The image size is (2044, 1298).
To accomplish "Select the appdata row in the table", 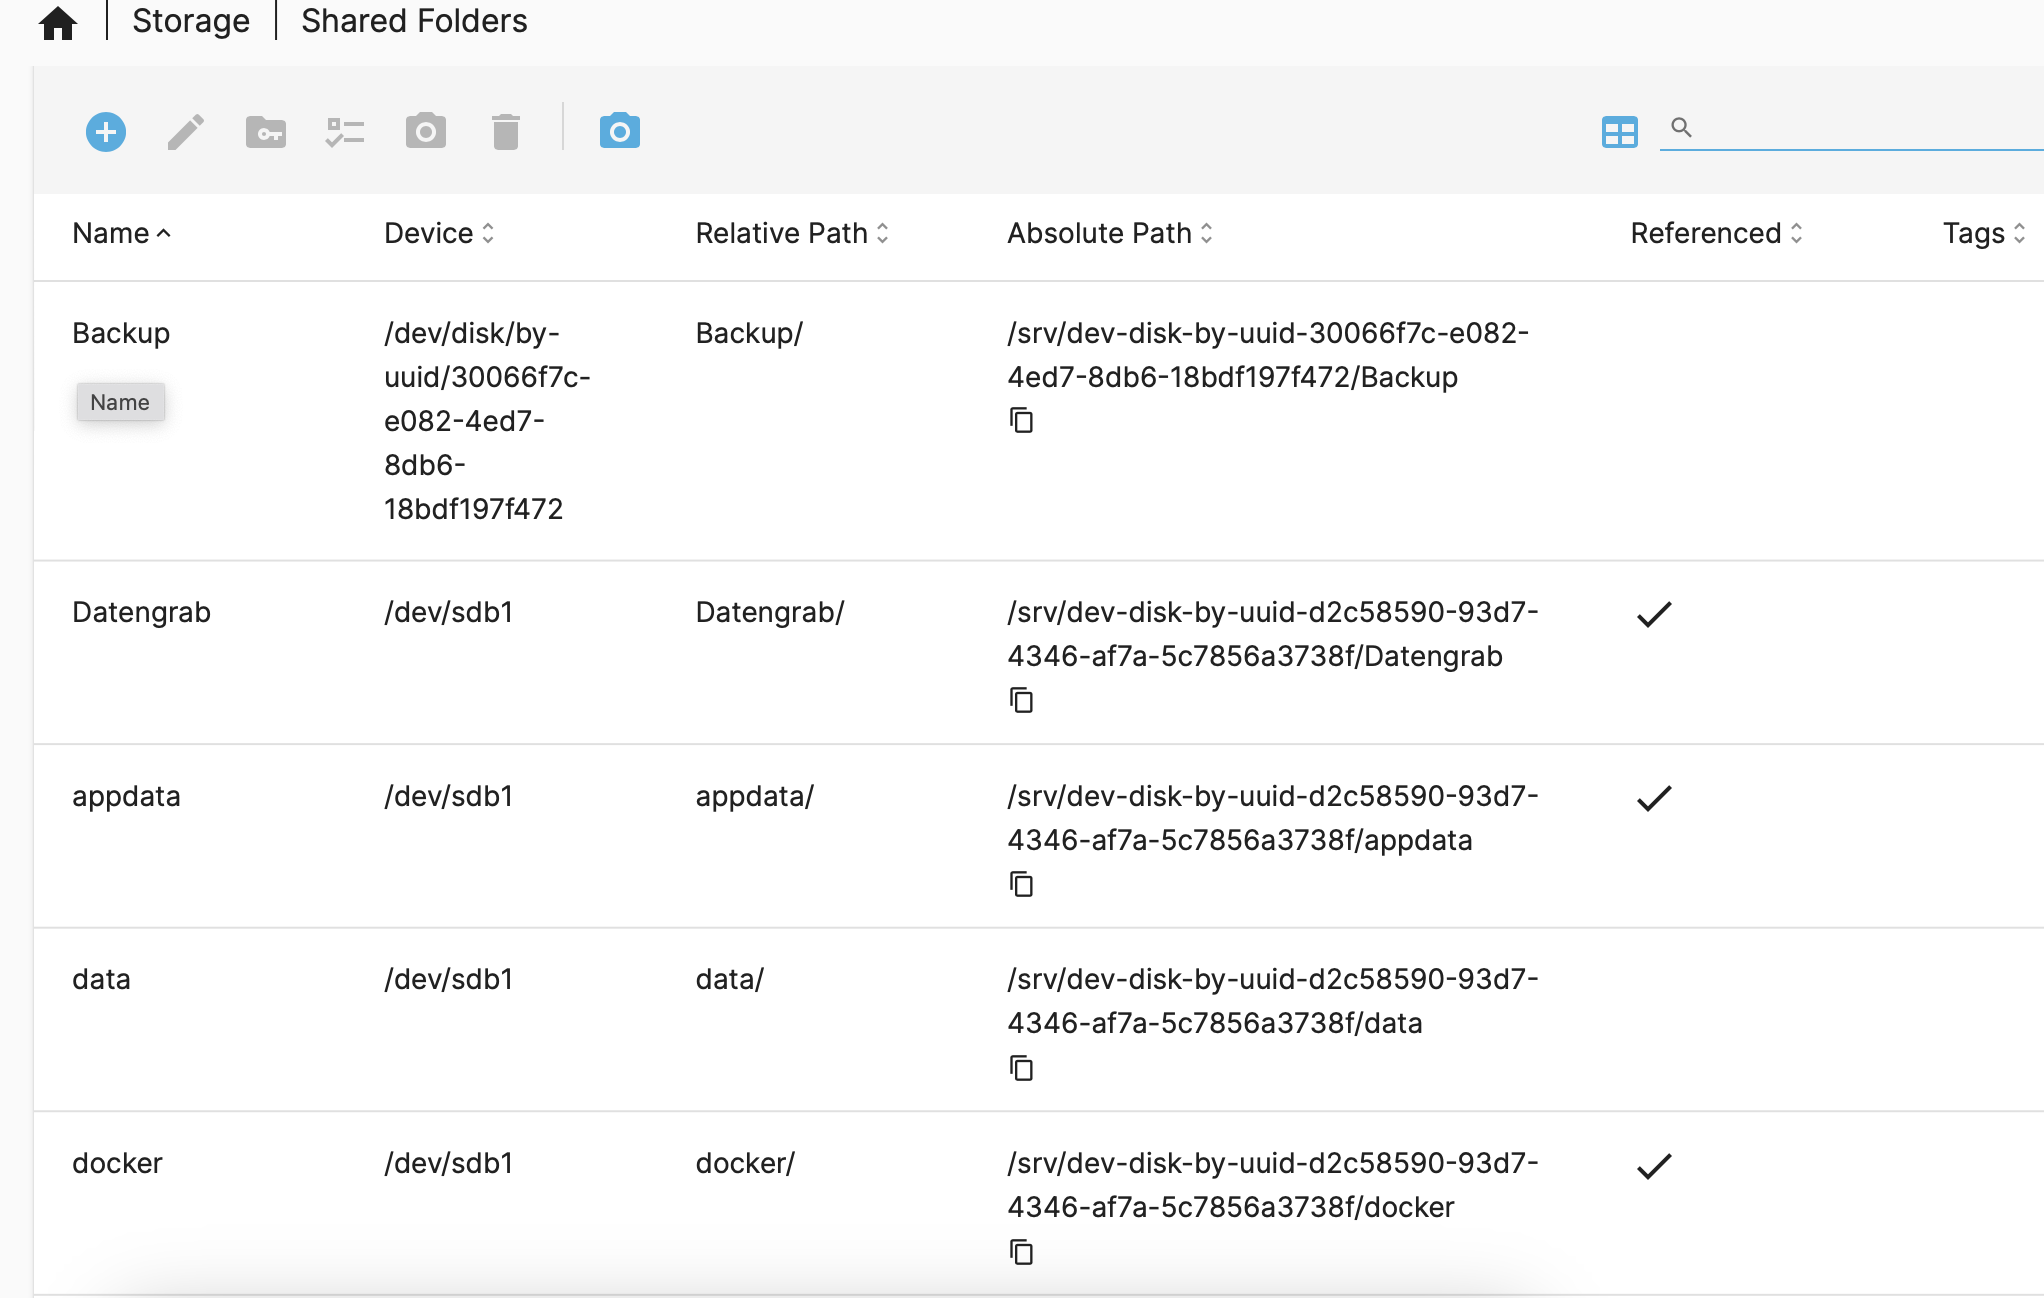I will coord(126,796).
